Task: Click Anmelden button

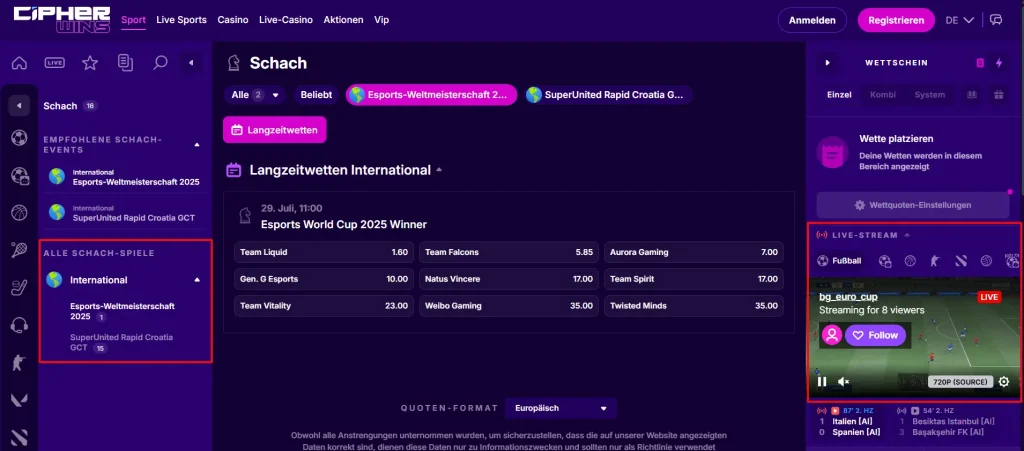Action: (x=812, y=20)
